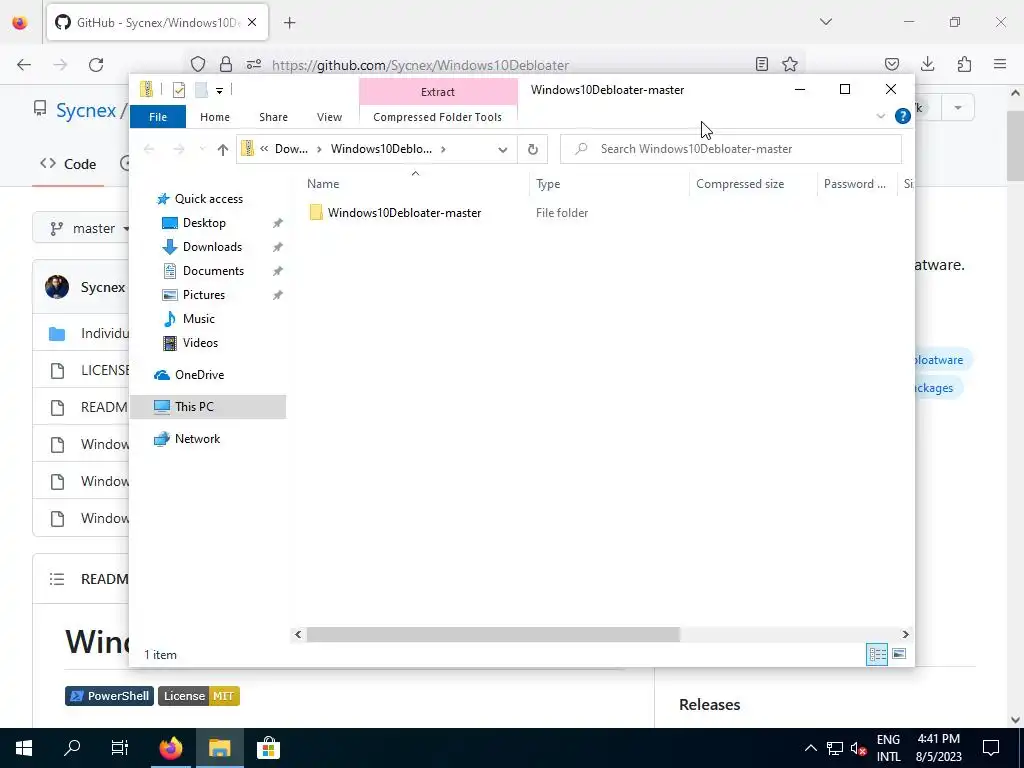Switch to Large icons view layout icon

(899, 654)
